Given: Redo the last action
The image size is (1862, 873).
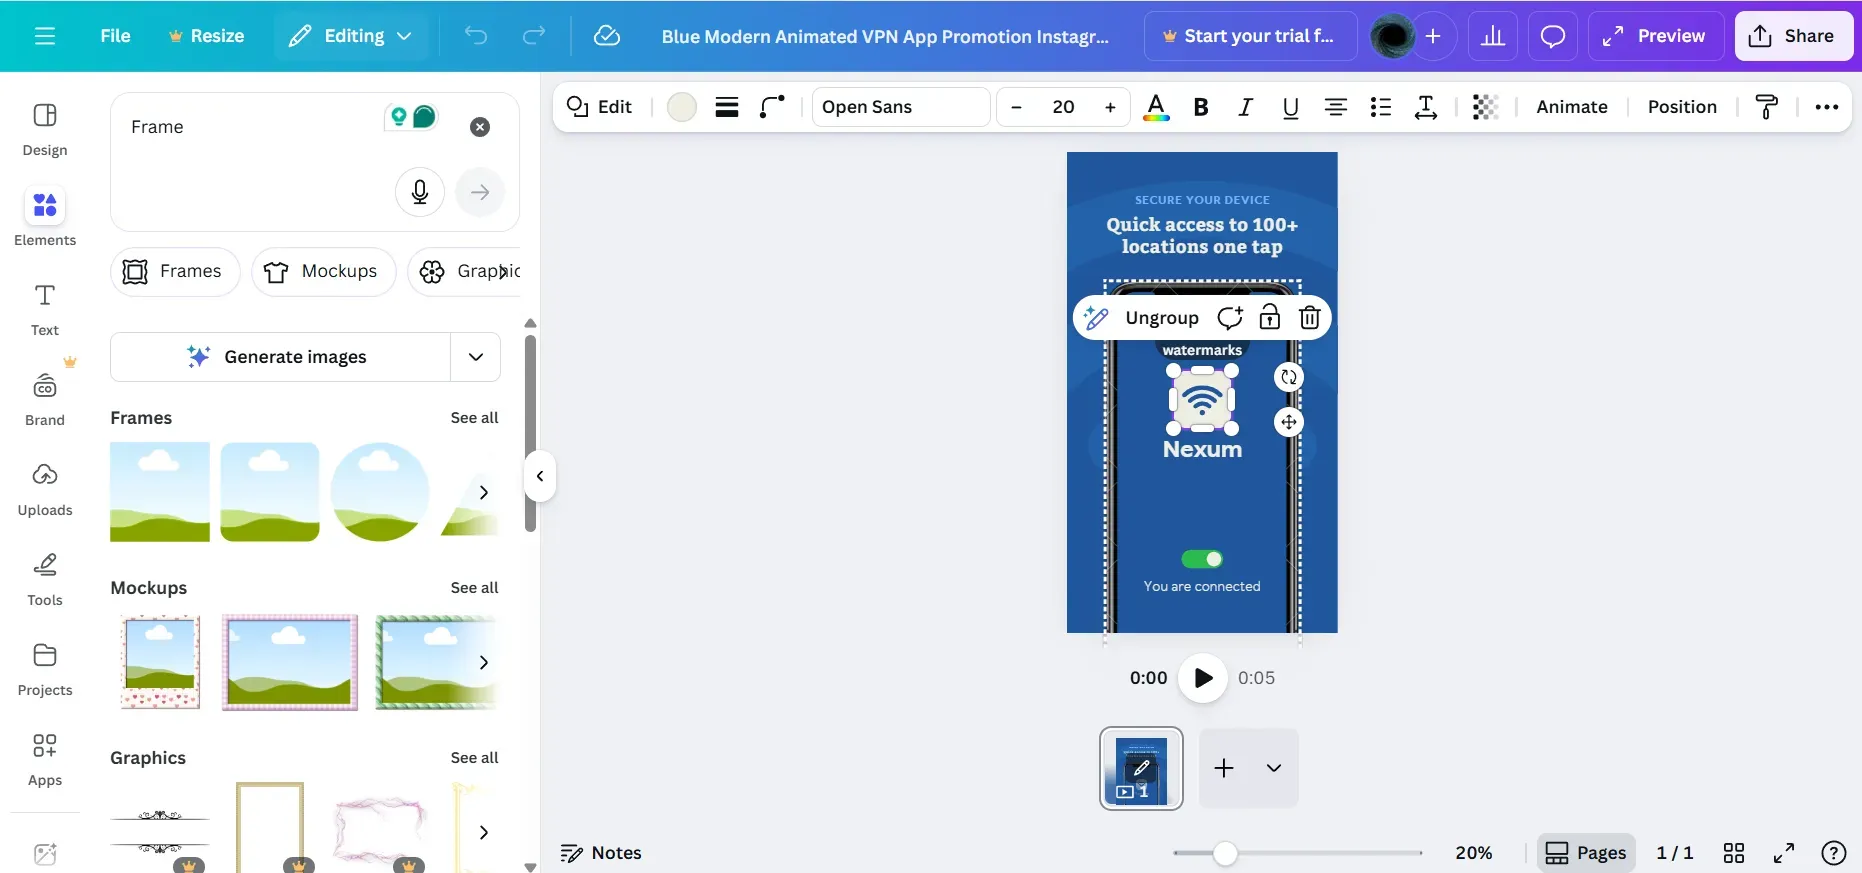Looking at the screenshot, I should (534, 36).
